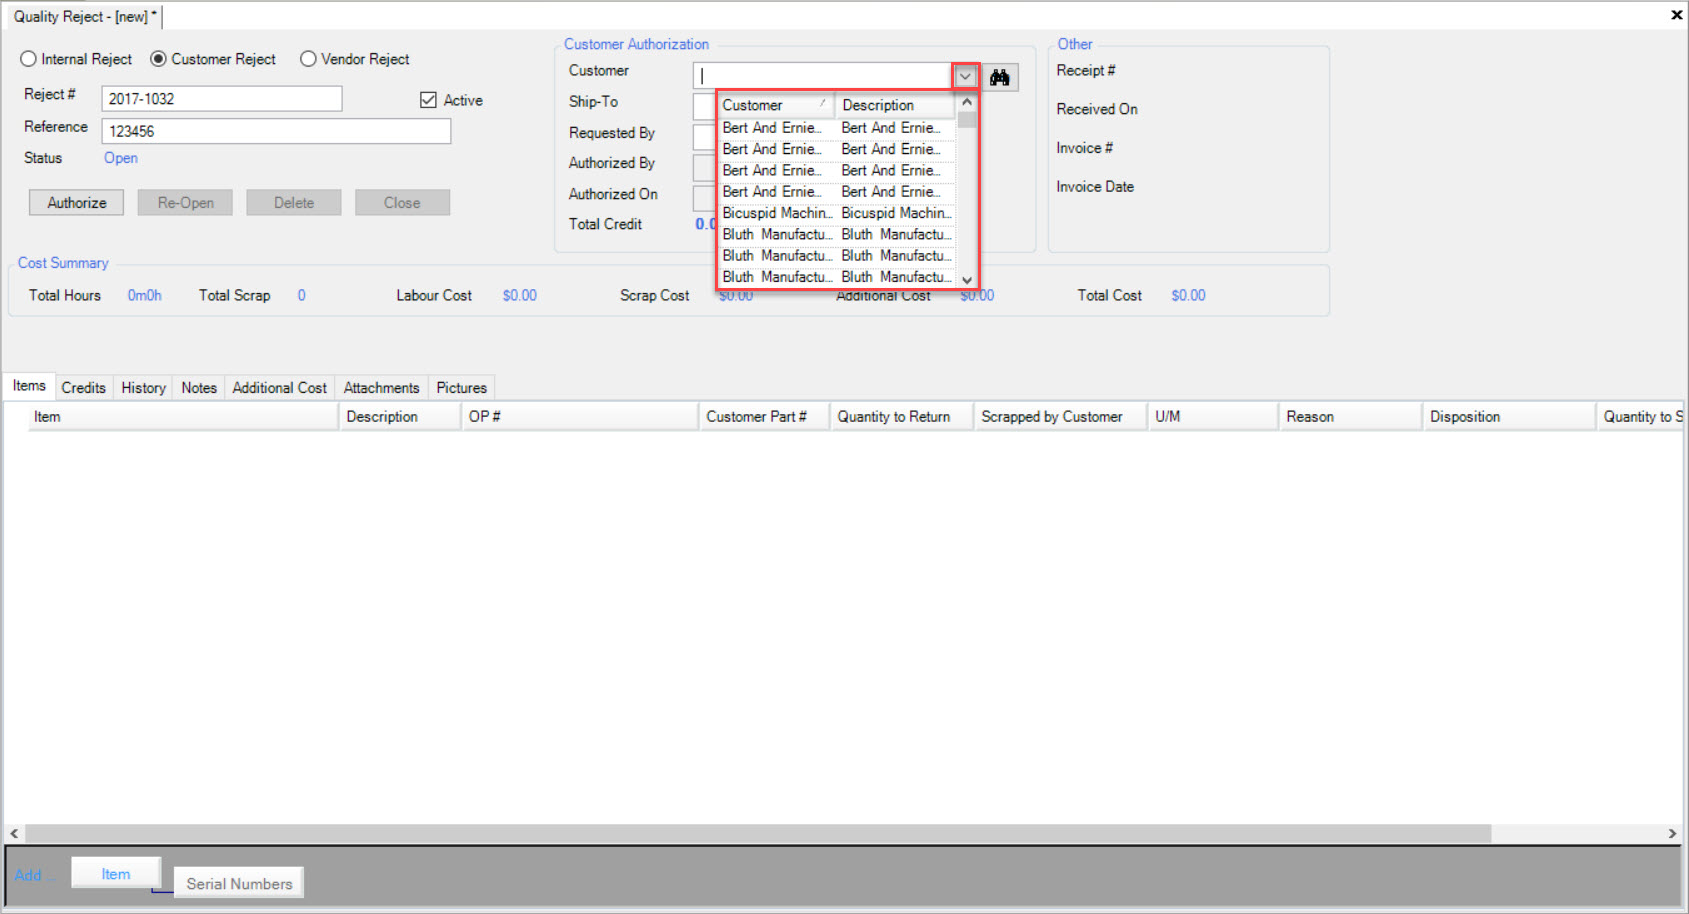
Task: Sort dropdown list by Description column
Action: pos(896,105)
